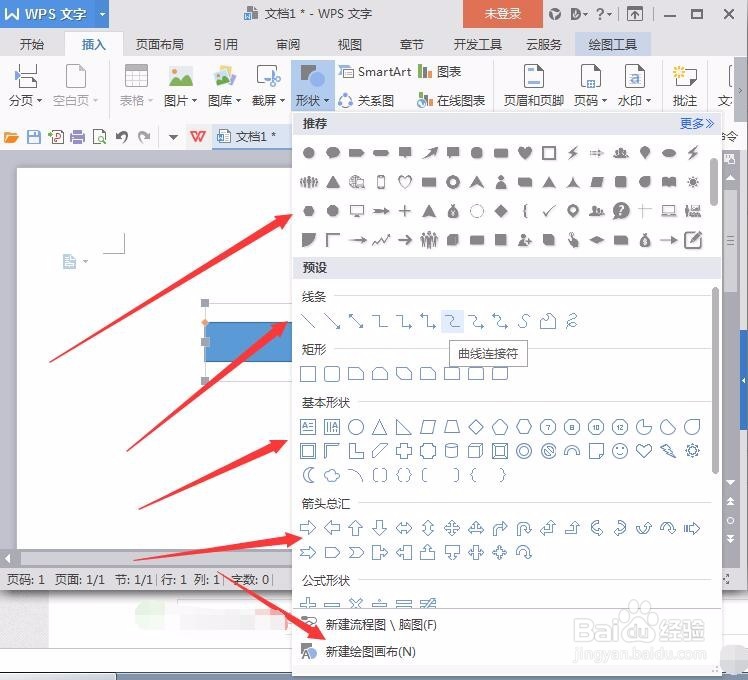Click the undo icon

(122, 137)
